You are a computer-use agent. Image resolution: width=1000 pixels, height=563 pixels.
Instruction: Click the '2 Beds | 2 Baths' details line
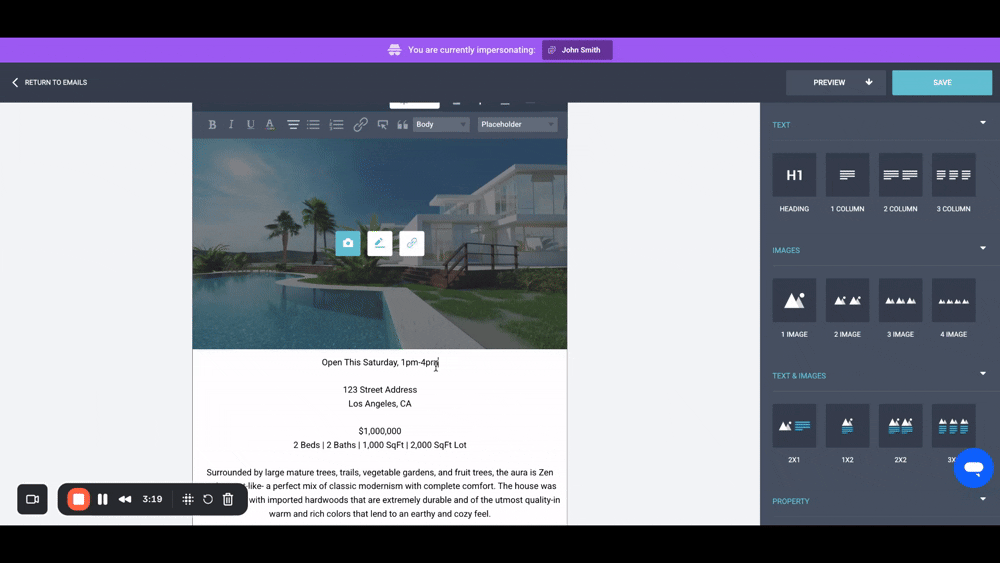(380, 445)
